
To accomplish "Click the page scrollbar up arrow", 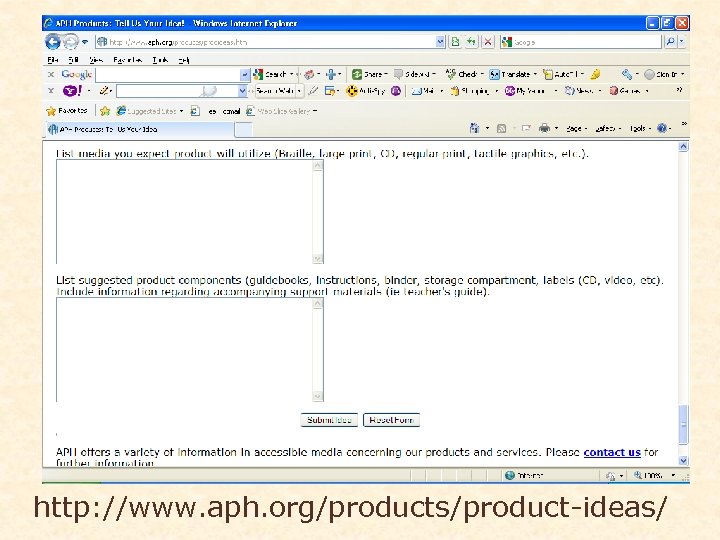I will [x=683, y=146].
